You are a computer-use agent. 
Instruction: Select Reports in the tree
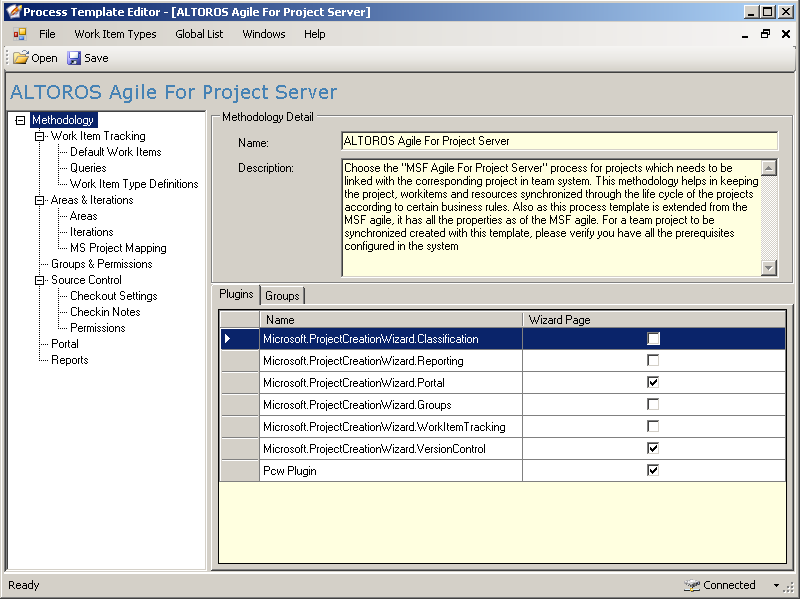(70, 360)
